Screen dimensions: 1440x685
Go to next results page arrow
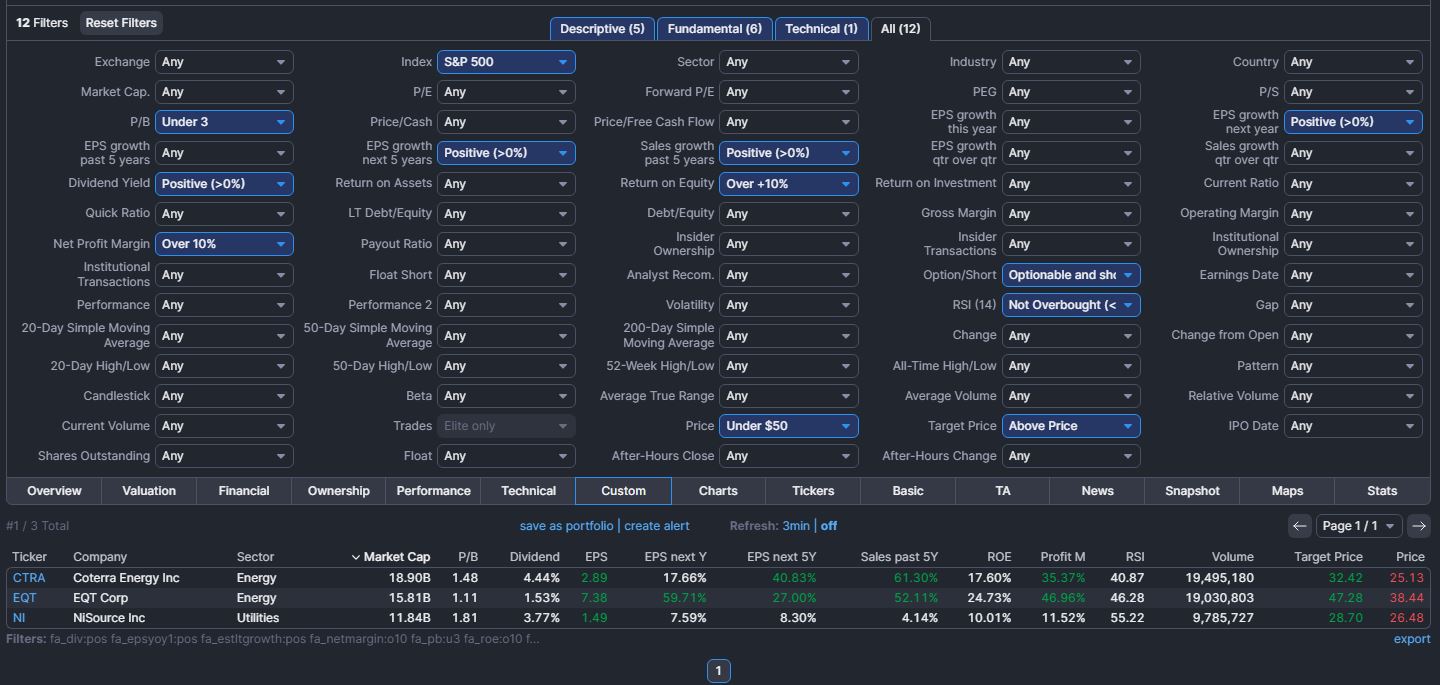1418,525
